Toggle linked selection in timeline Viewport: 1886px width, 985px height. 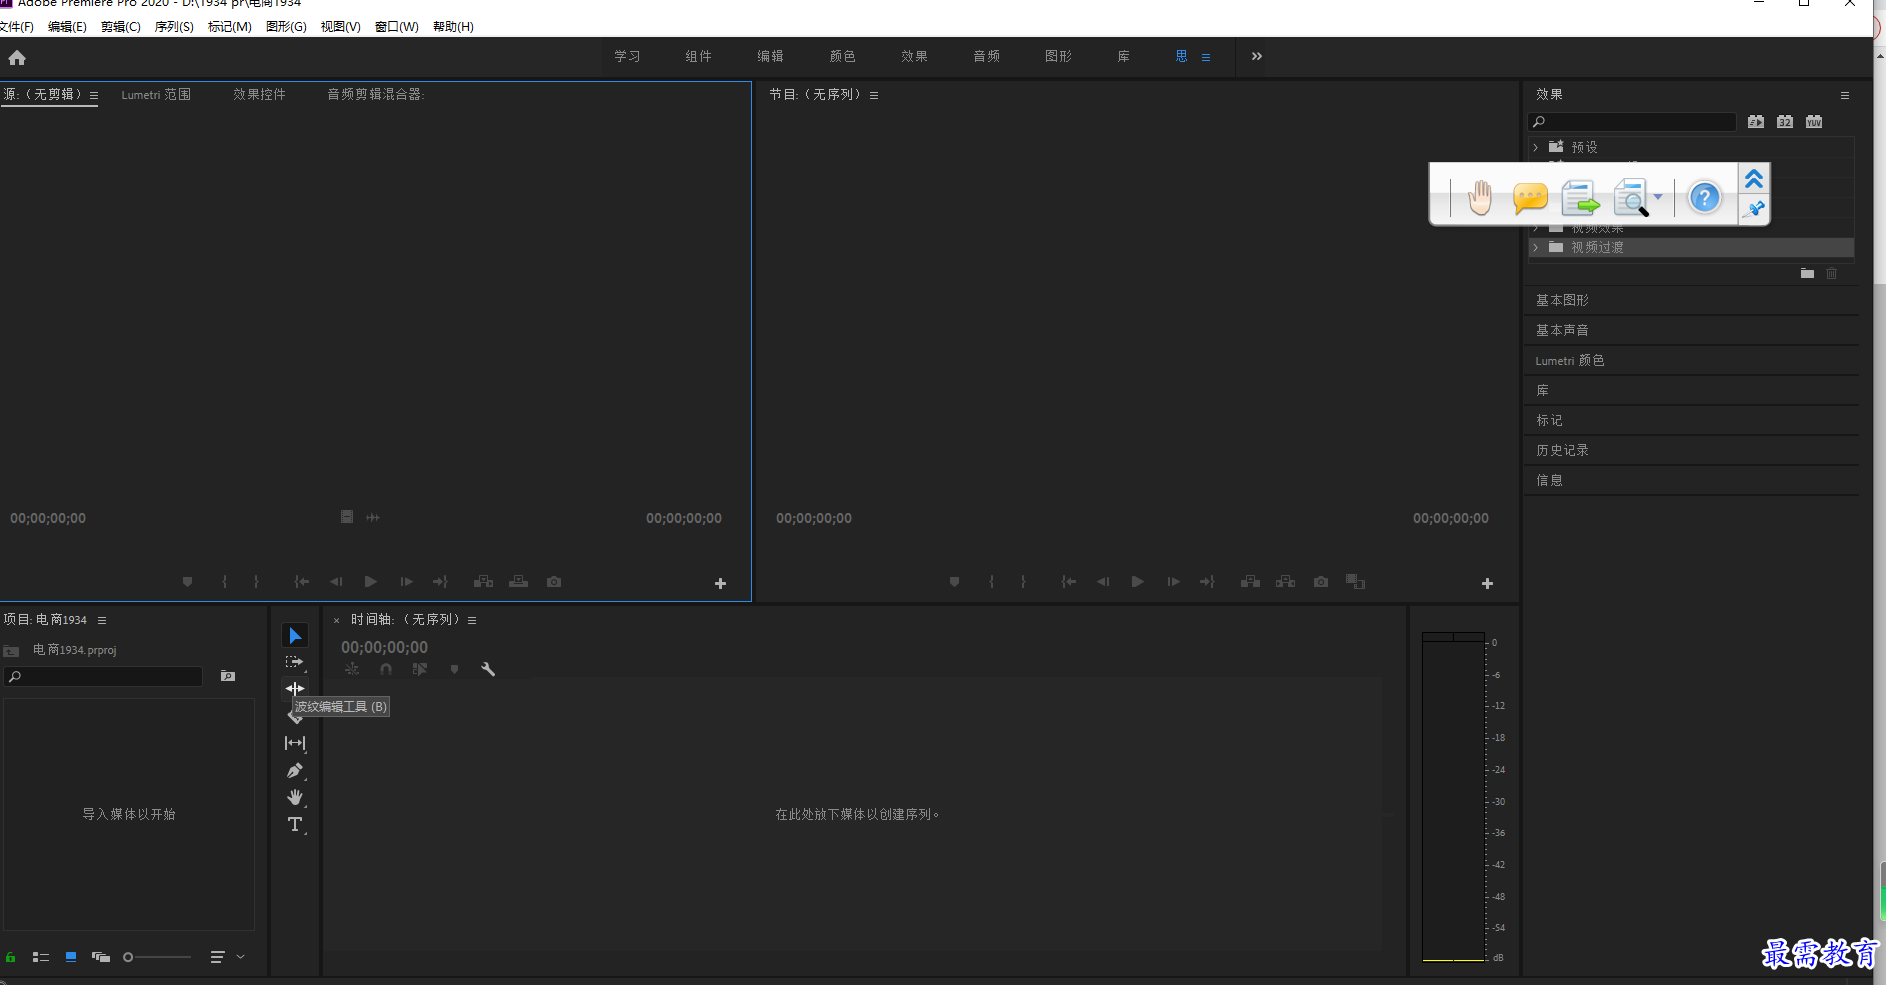tap(420, 669)
